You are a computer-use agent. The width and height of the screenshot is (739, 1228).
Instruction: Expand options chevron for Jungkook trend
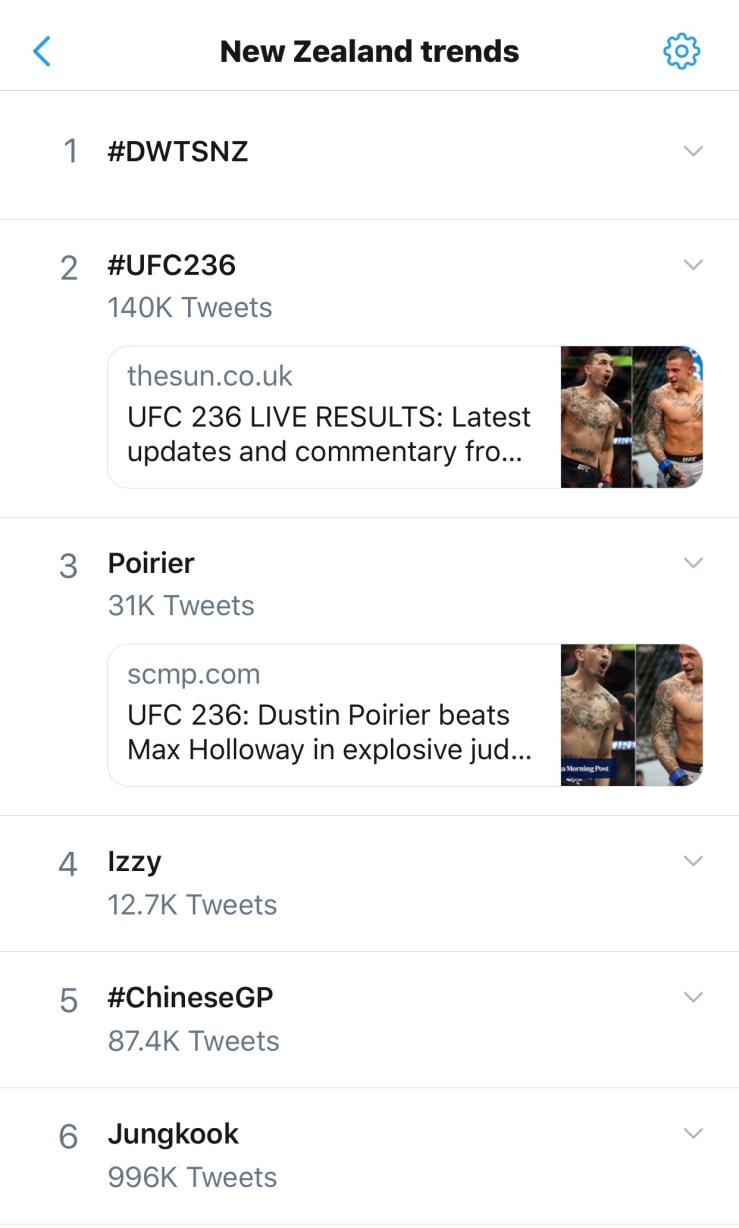point(692,1133)
